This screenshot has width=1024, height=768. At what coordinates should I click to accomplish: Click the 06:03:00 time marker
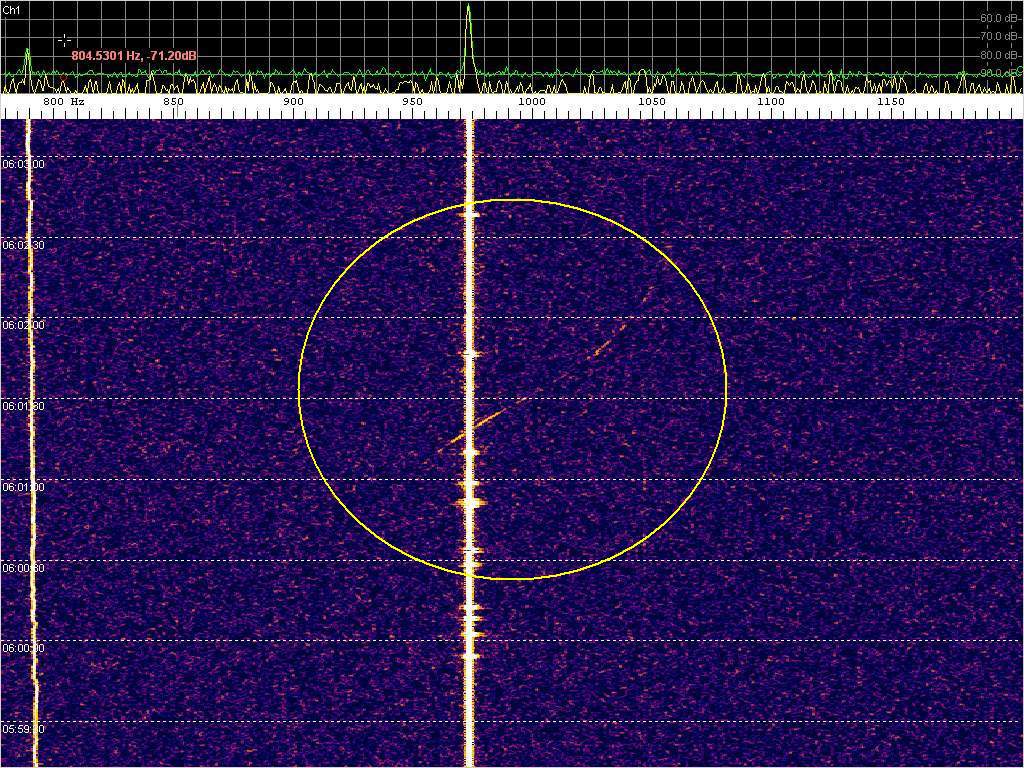click(22, 163)
